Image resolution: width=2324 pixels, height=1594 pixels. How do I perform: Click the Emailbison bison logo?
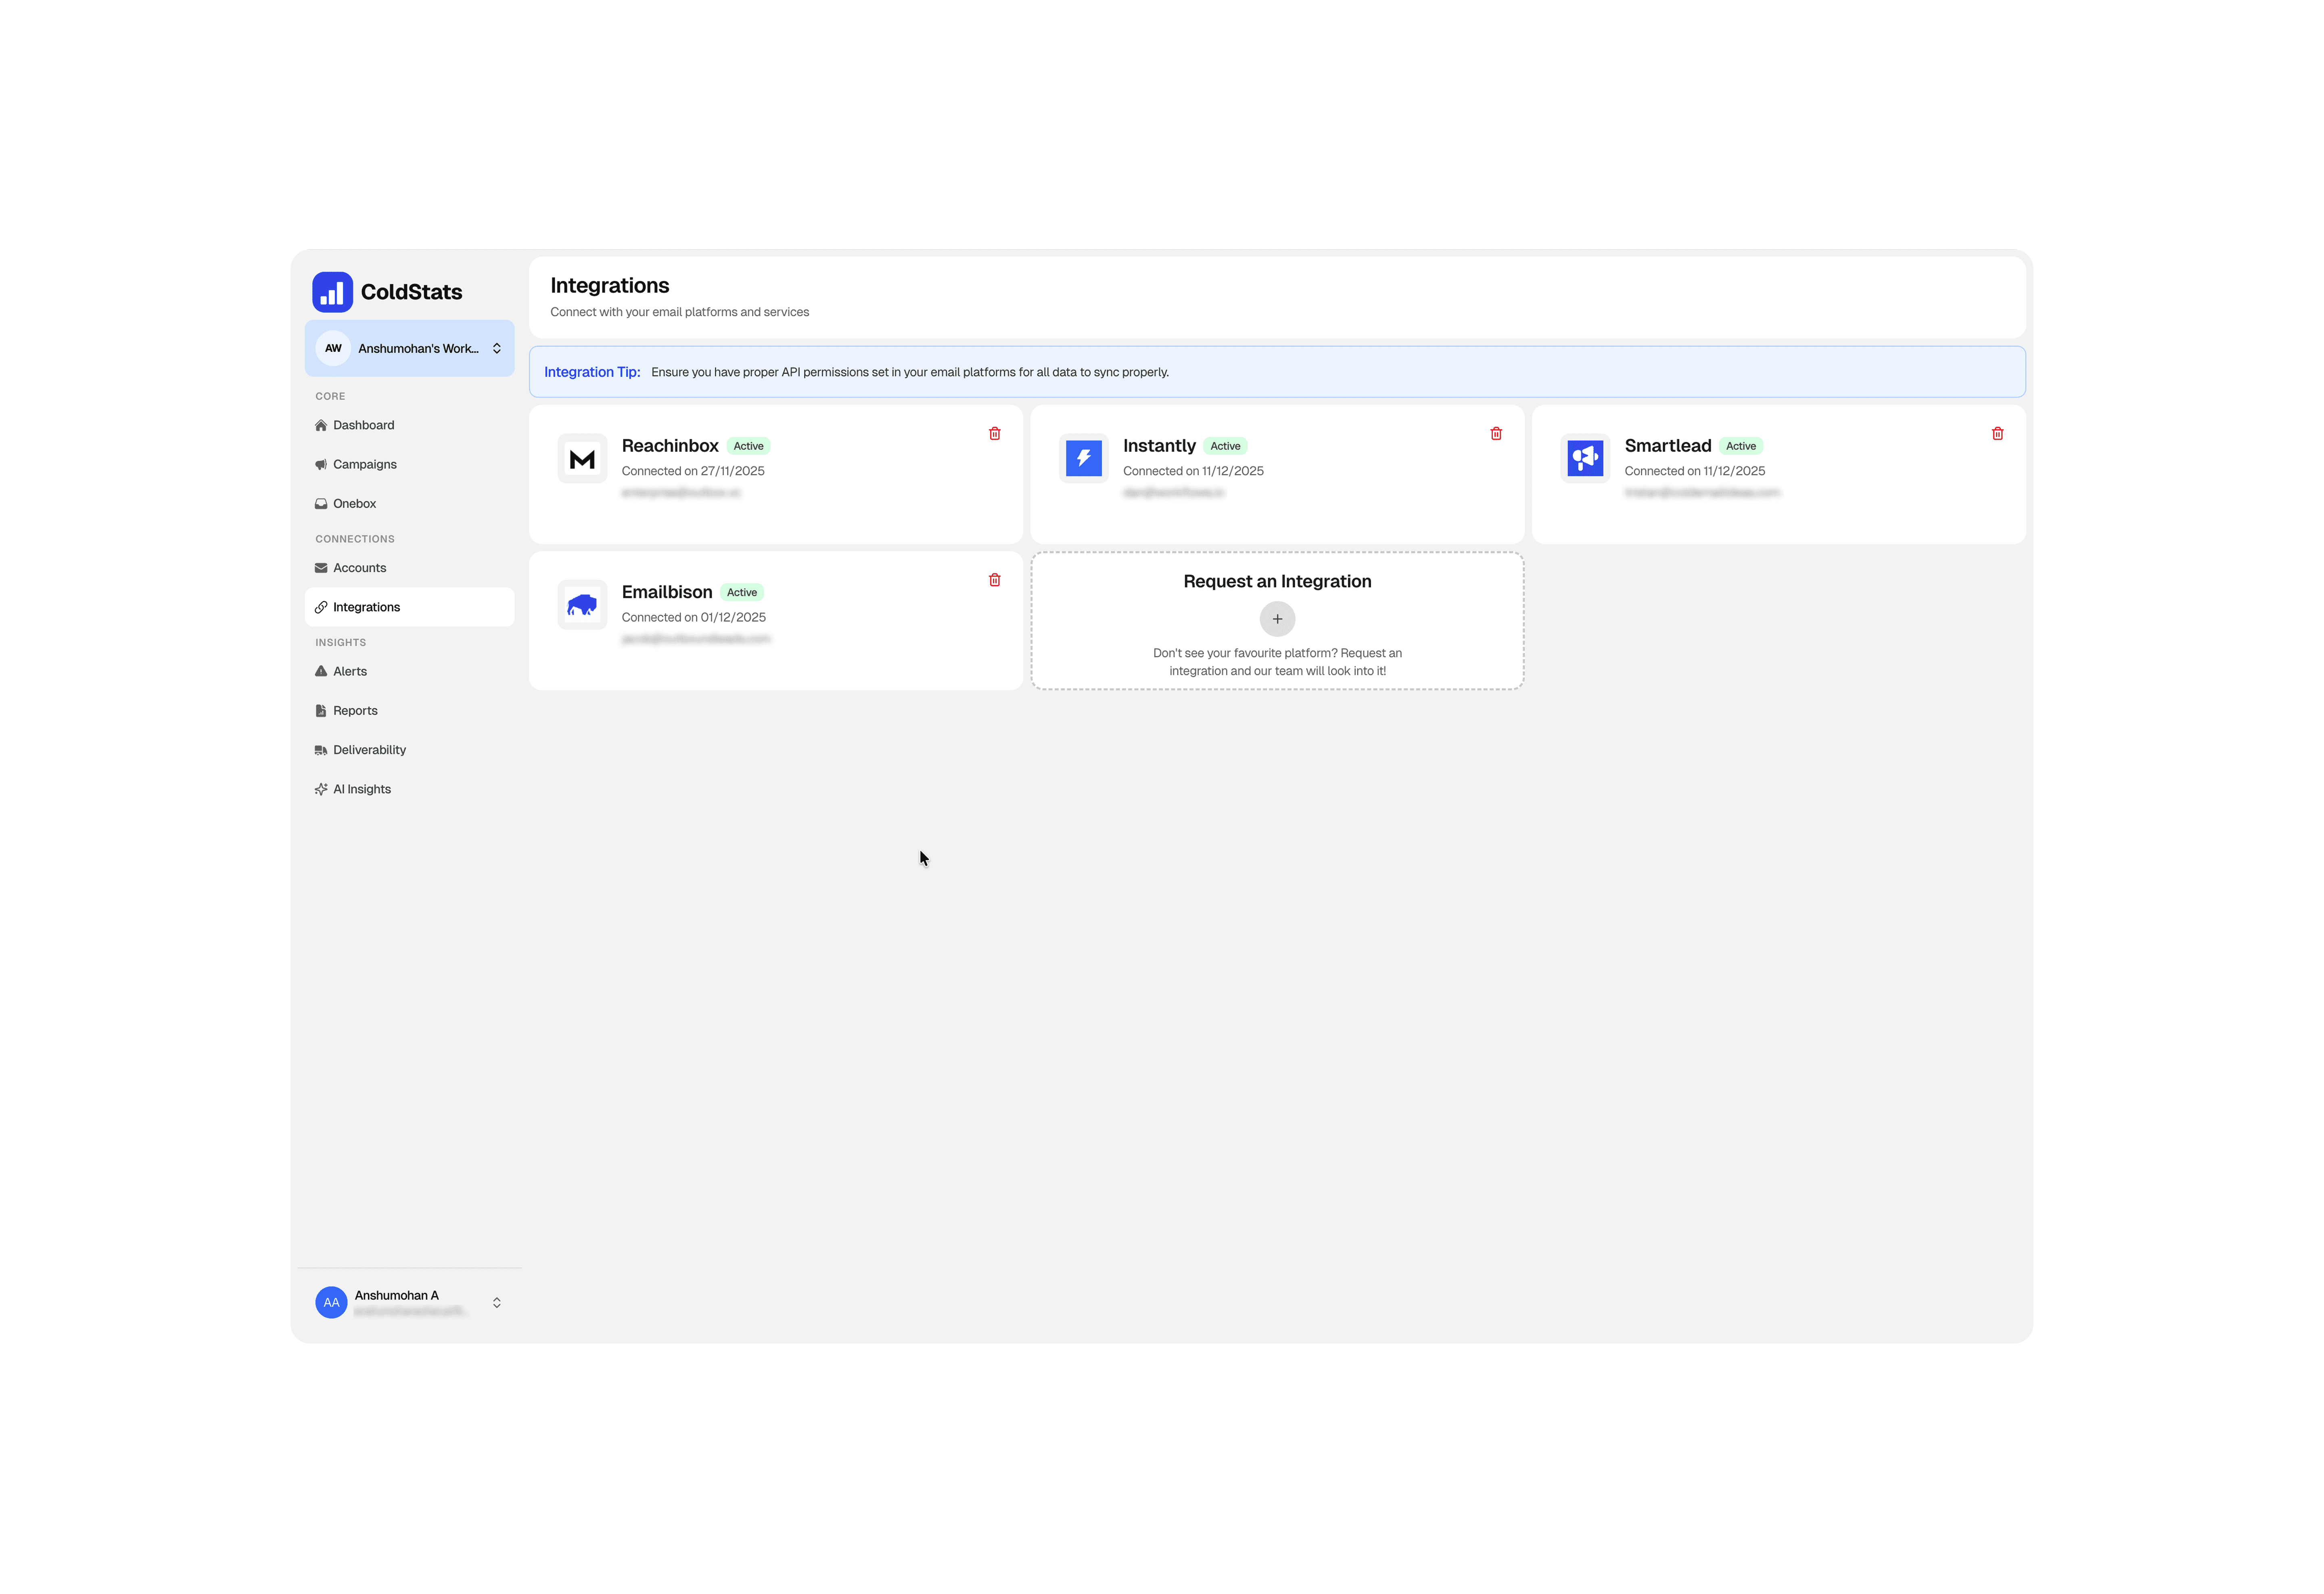tap(582, 605)
